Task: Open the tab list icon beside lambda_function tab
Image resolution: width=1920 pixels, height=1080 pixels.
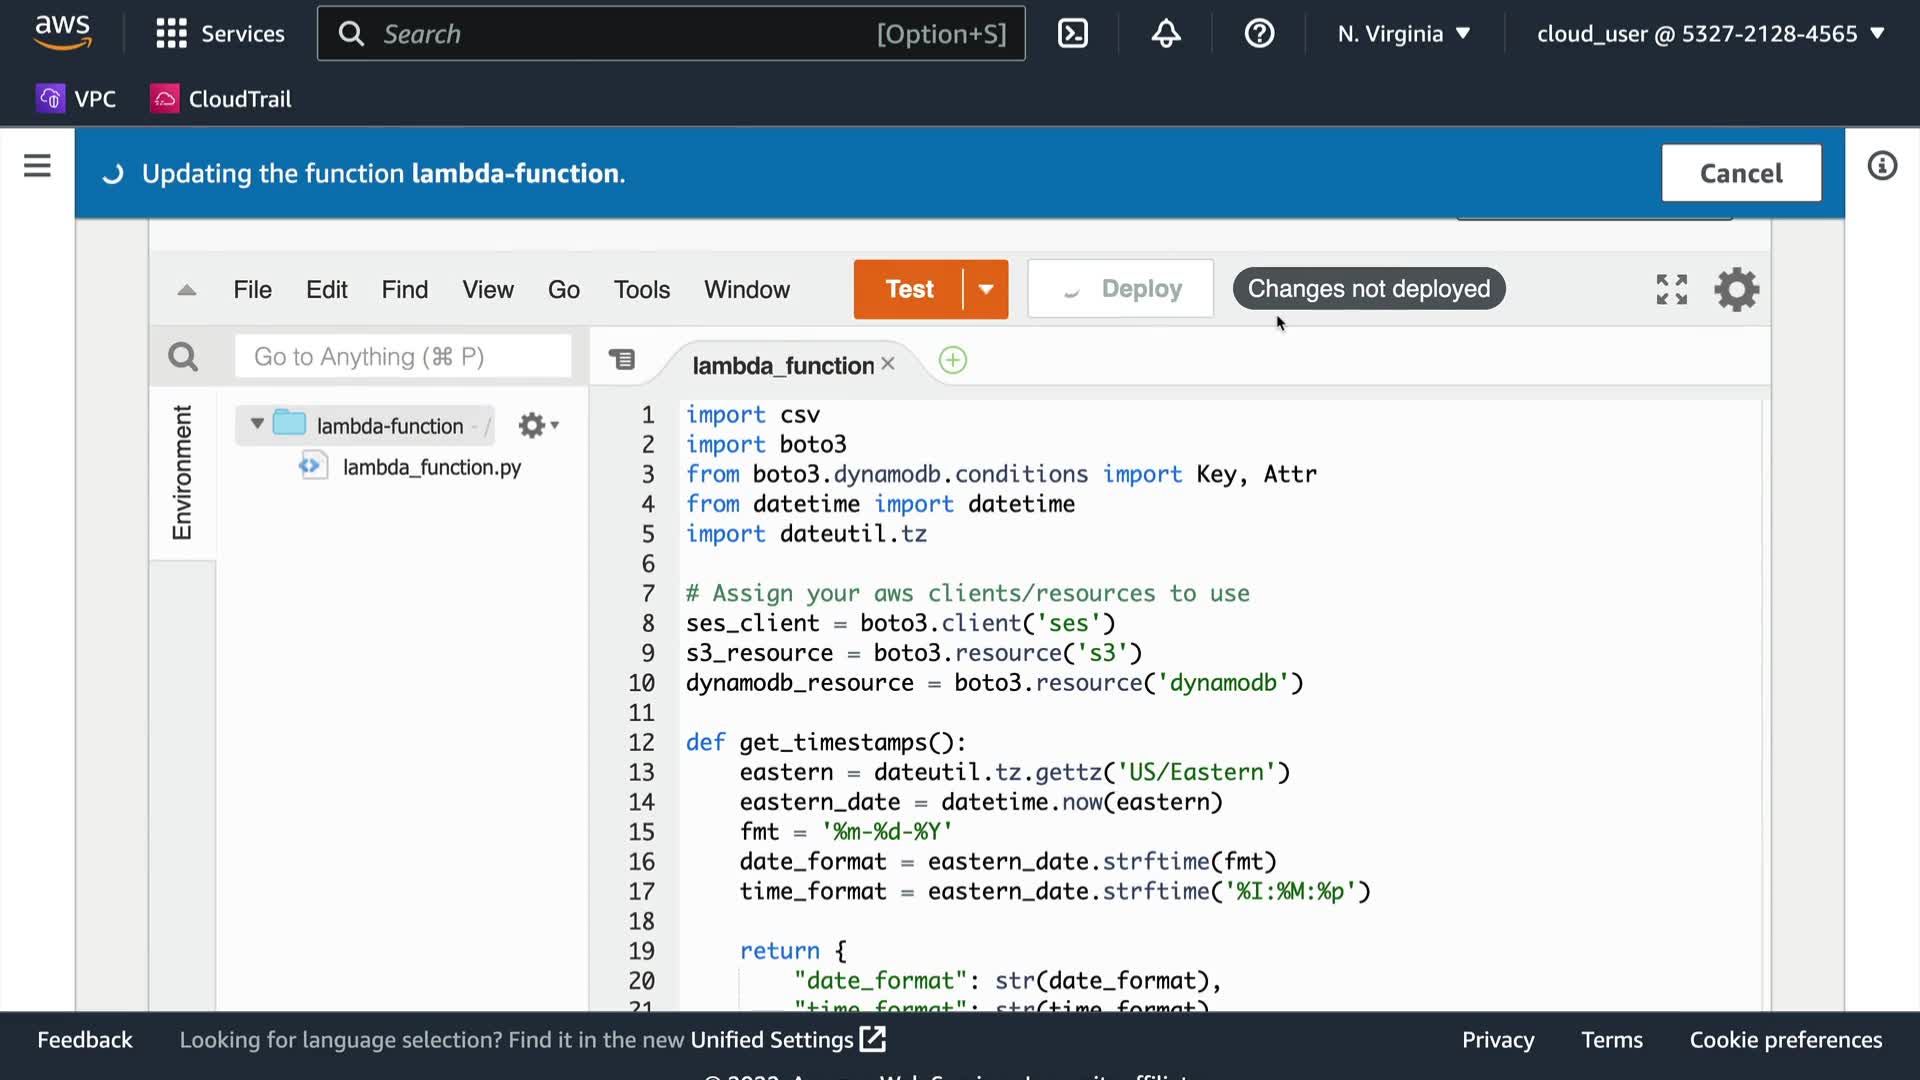Action: click(622, 360)
